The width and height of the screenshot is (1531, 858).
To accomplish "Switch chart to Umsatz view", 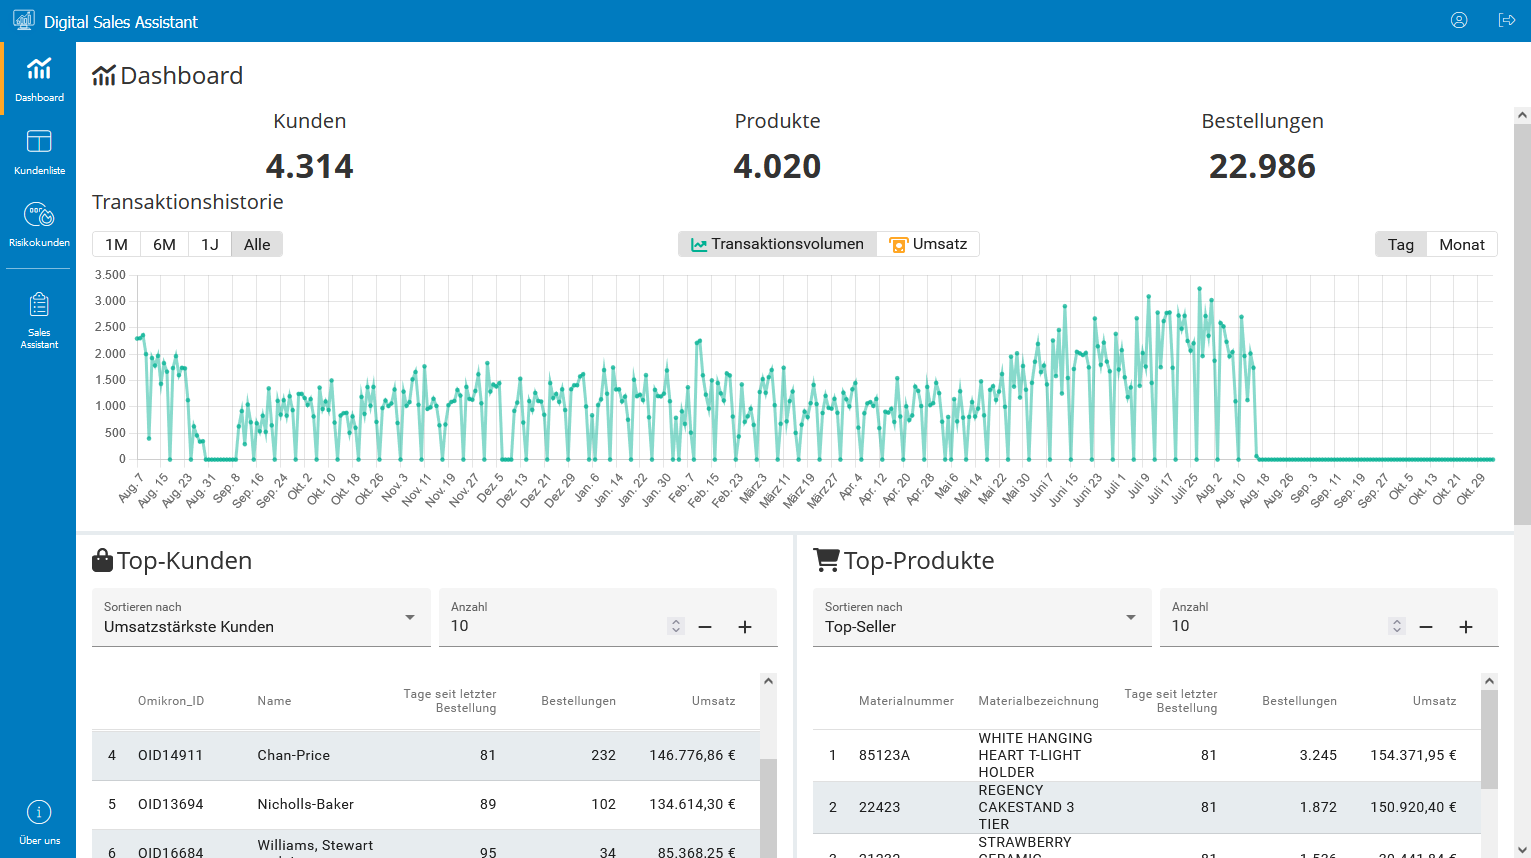I will (928, 244).
